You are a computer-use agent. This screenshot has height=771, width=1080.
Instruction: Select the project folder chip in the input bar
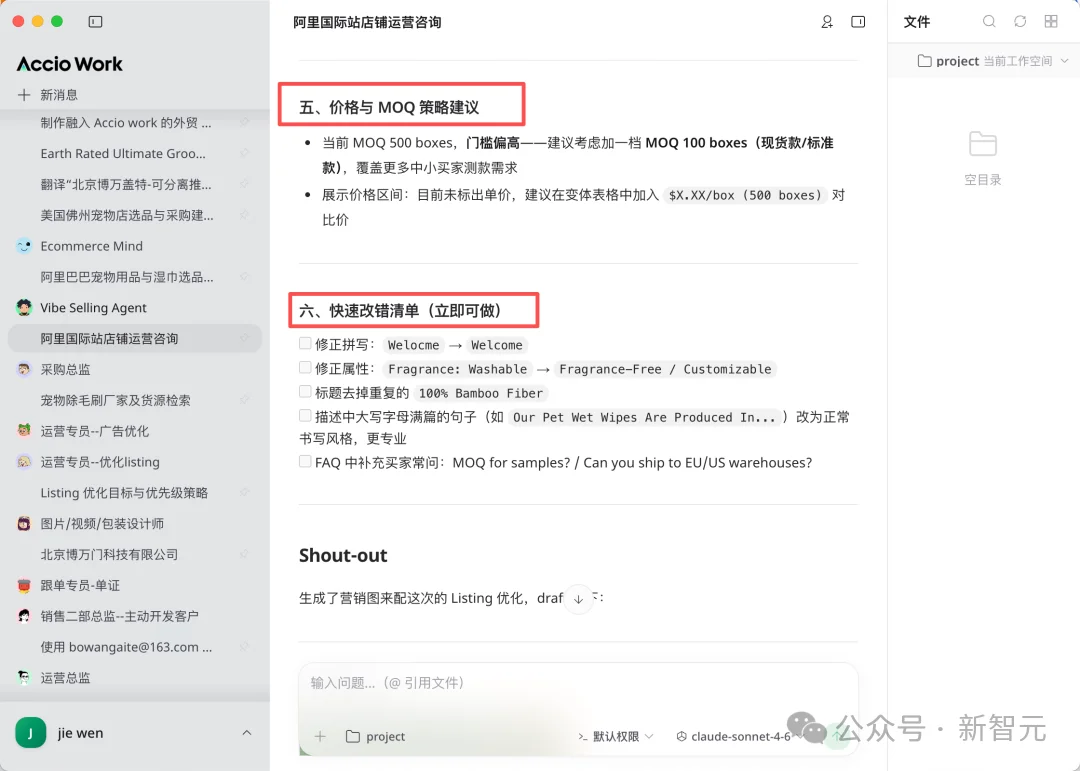coord(376,736)
